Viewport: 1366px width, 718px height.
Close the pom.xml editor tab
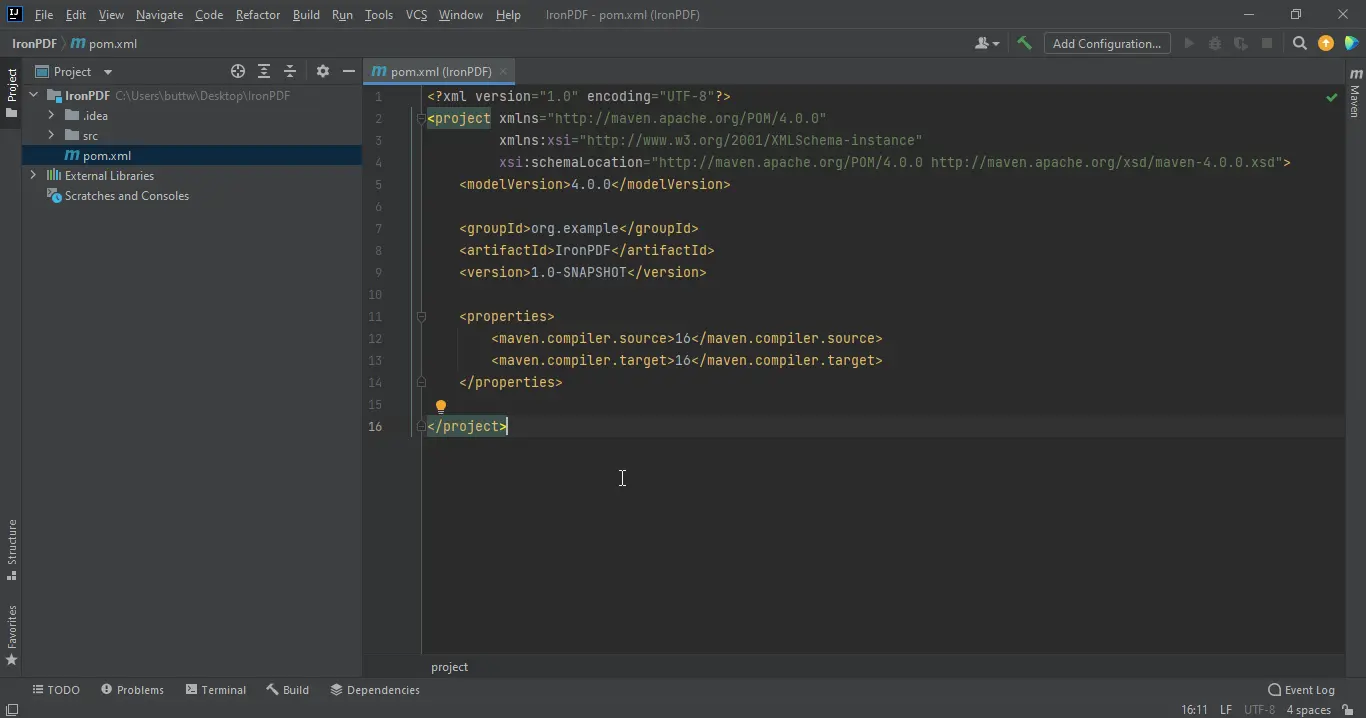(x=503, y=72)
